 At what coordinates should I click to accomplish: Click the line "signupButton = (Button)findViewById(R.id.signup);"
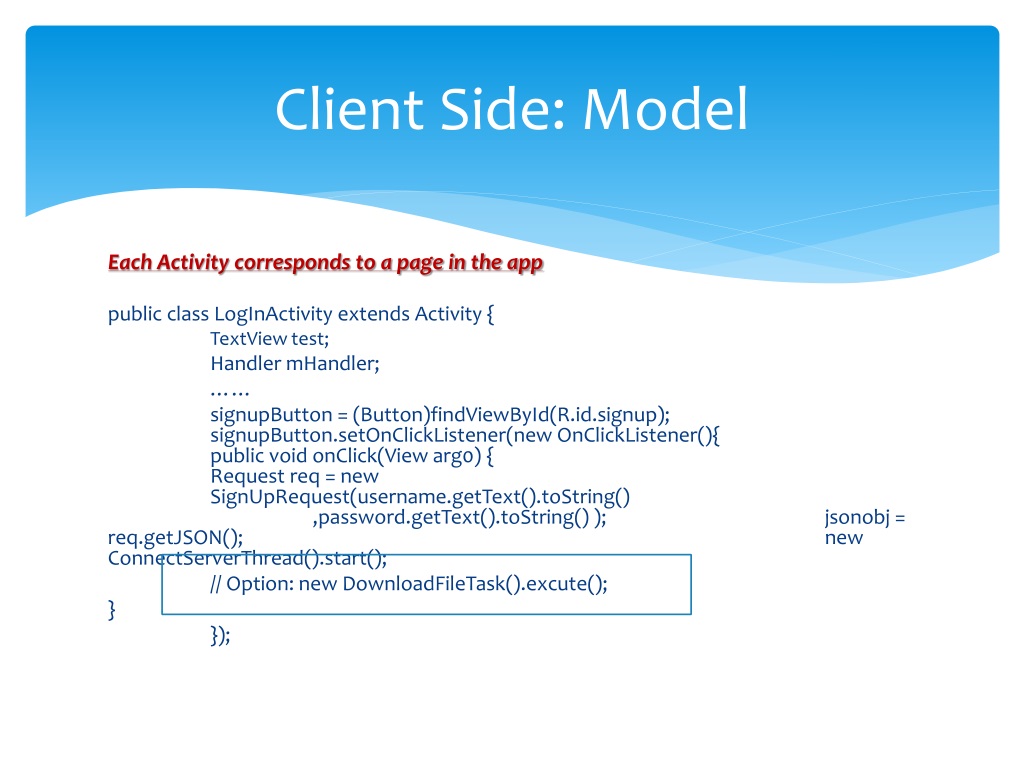point(440,415)
